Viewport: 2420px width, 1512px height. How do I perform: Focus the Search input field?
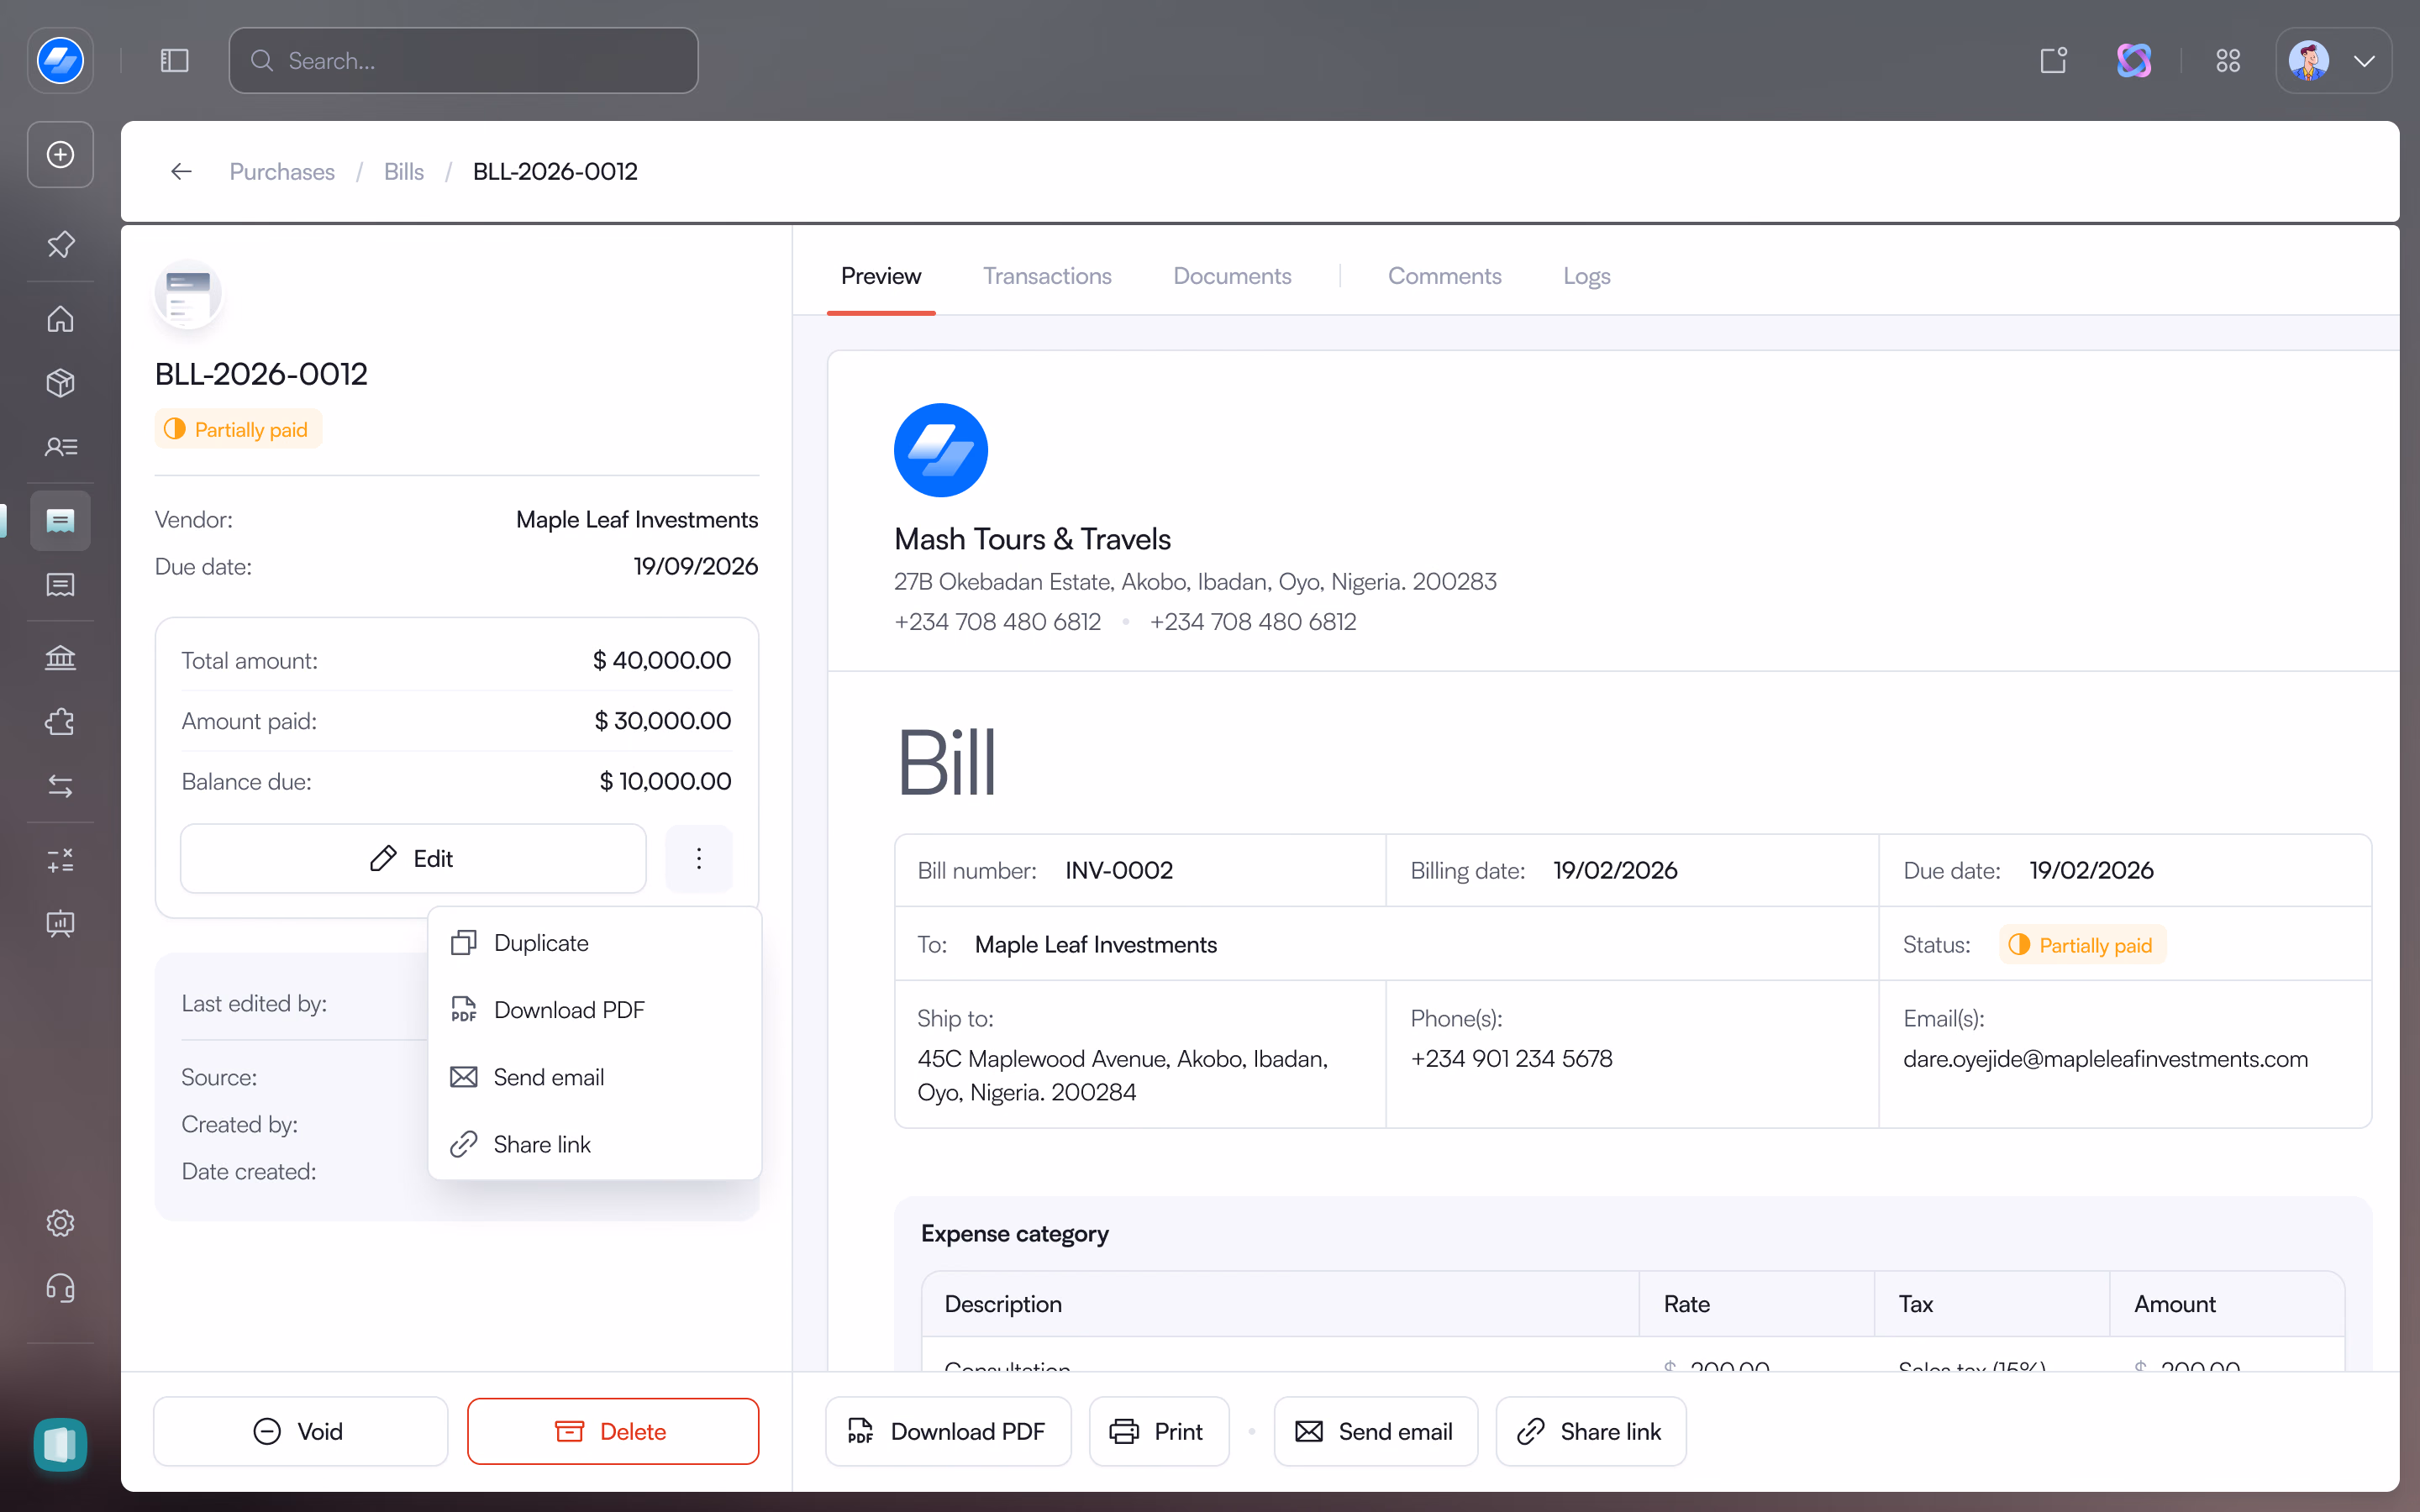[x=464, y=61]
